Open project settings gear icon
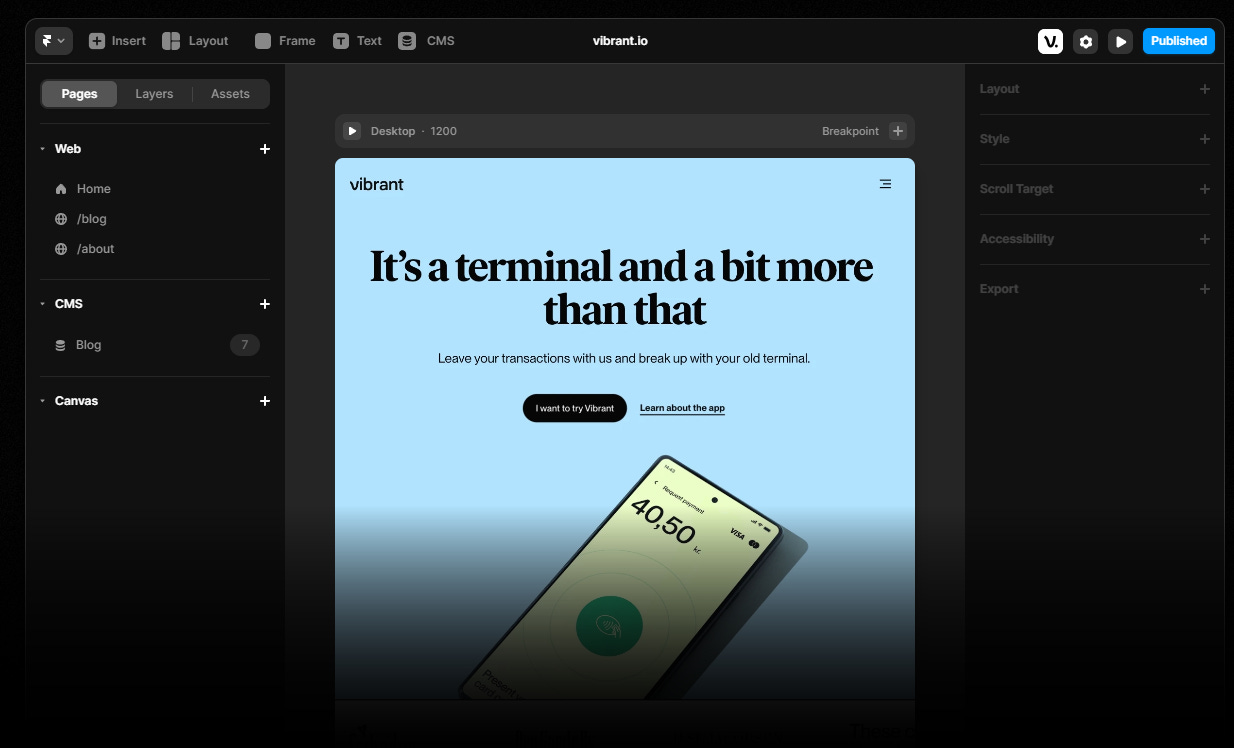This screenshot has height=748, width=1234. point(1085,41)
